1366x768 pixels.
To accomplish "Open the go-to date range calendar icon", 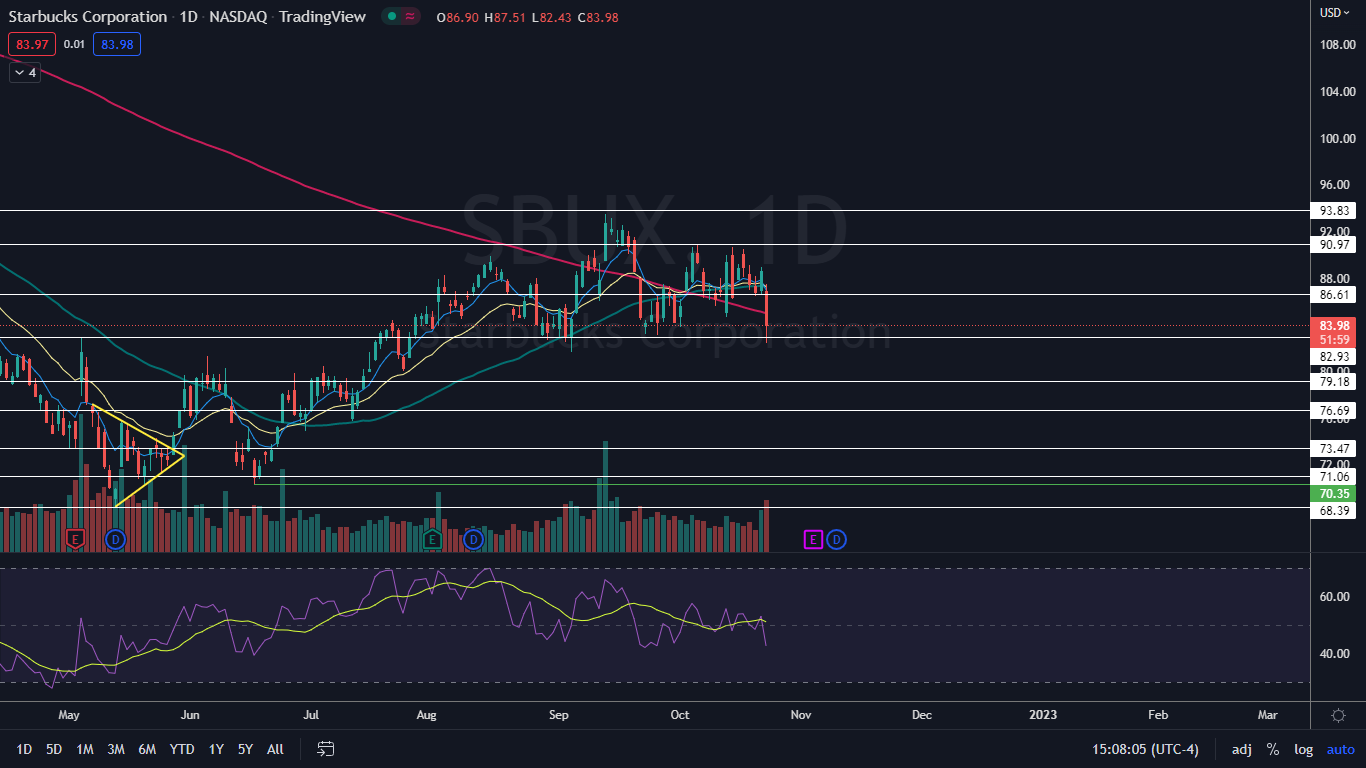I will [325, 749].
